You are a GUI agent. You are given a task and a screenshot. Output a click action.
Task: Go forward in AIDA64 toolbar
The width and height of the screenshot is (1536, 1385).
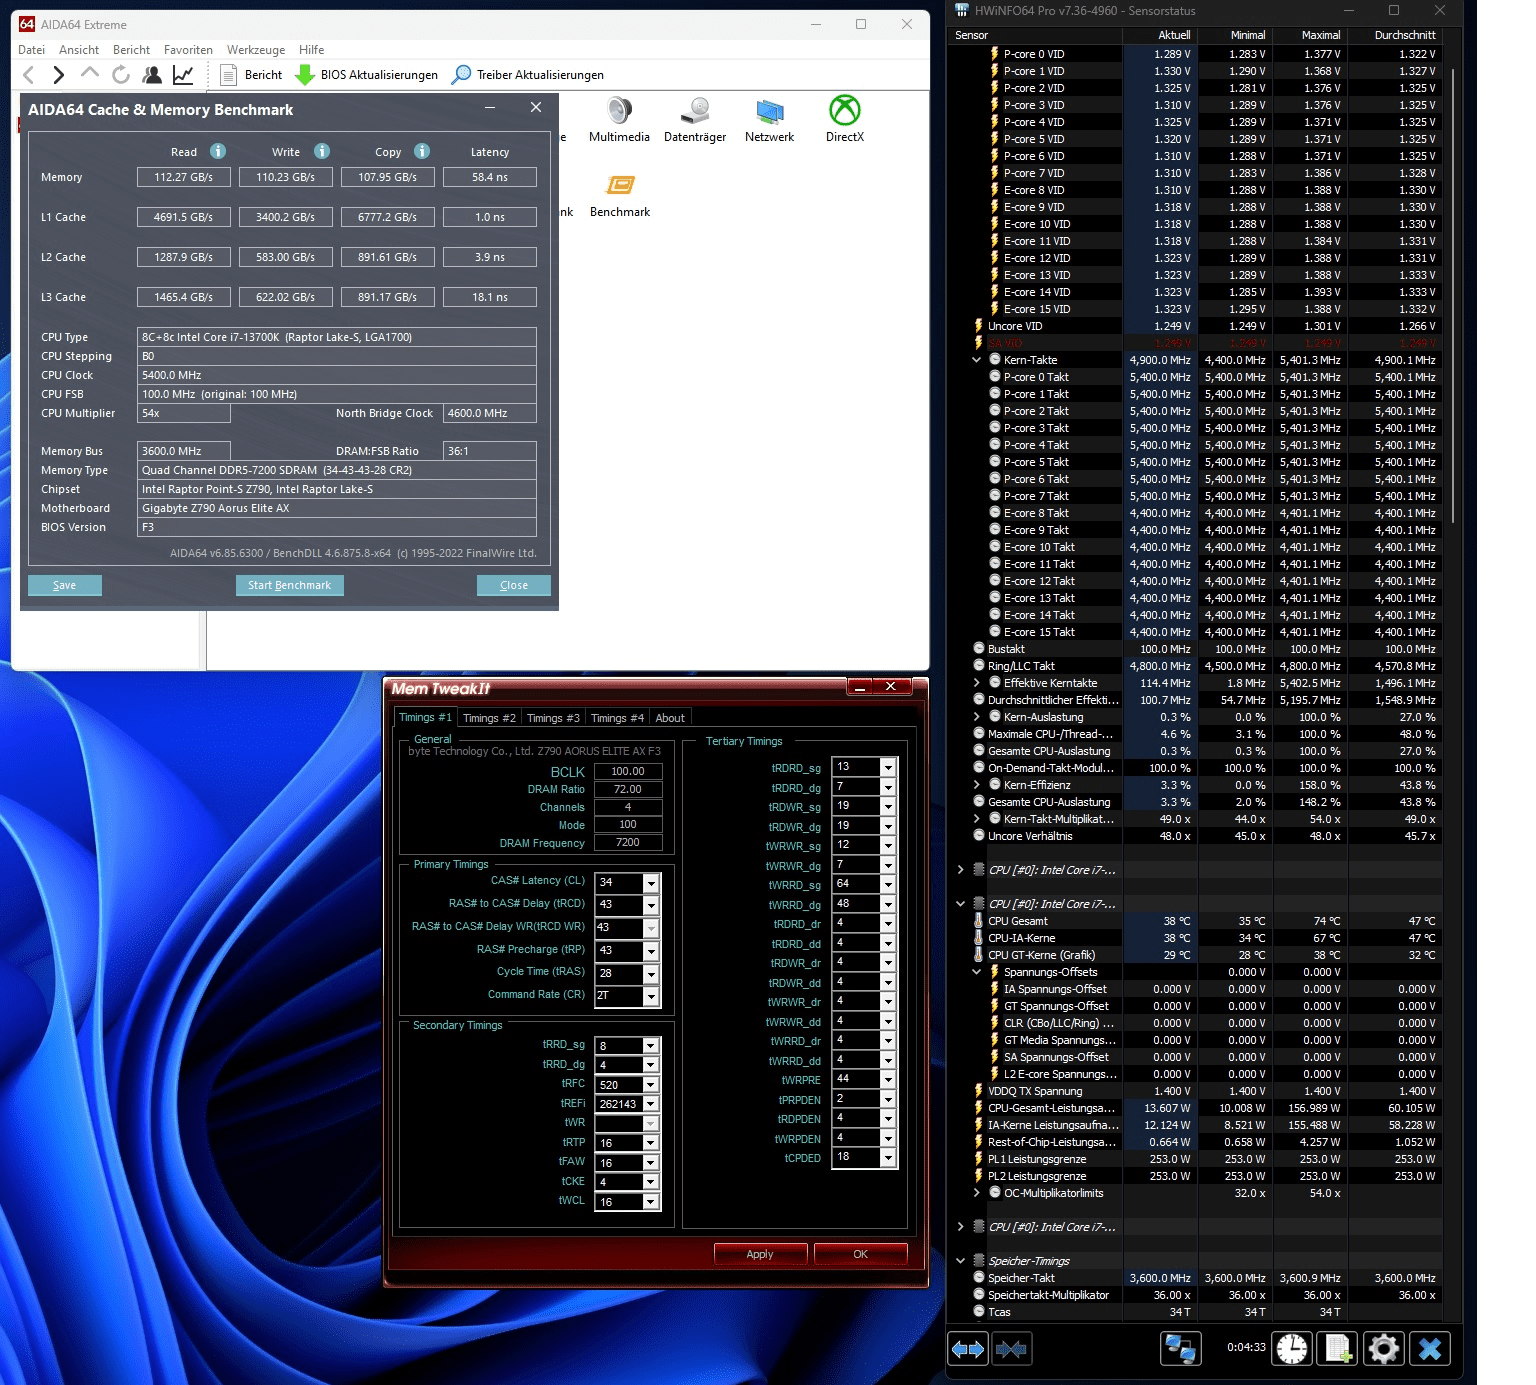pos(59,74)
